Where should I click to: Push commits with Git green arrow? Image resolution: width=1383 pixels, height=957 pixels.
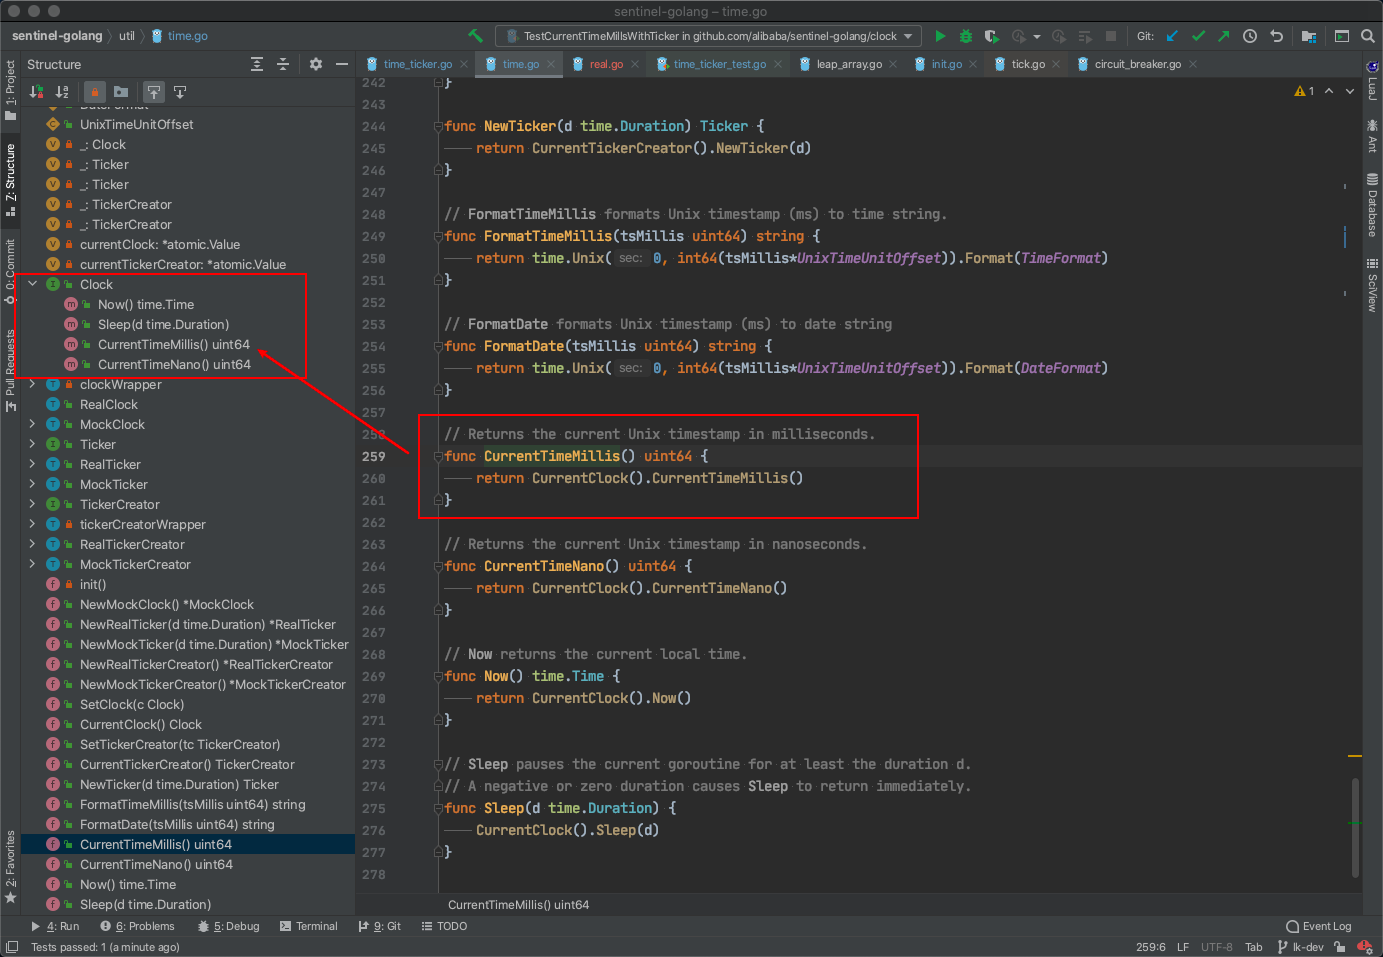(x=1224, y=36)
